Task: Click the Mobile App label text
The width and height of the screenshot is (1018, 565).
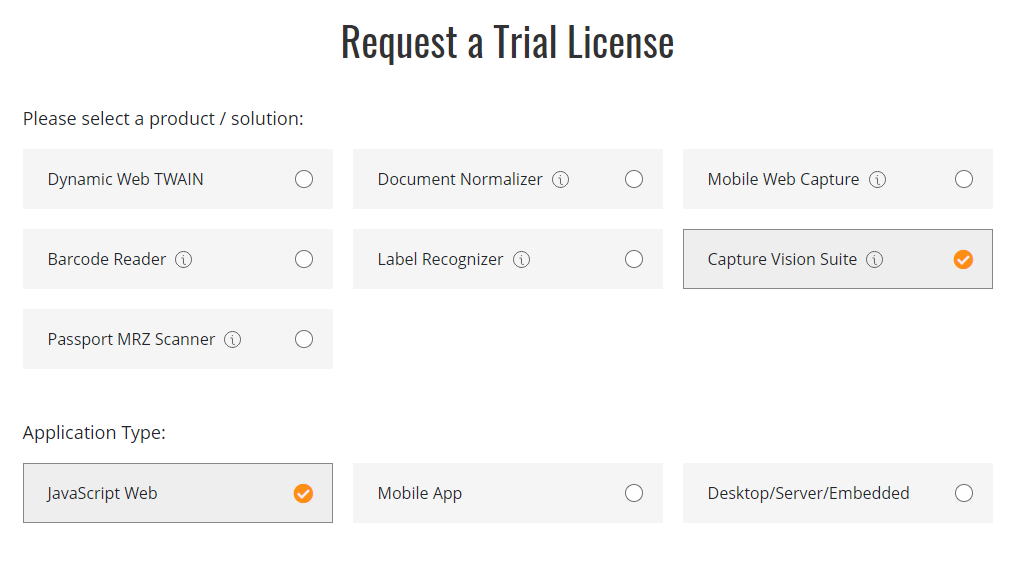Action: [x=420, y=493]
